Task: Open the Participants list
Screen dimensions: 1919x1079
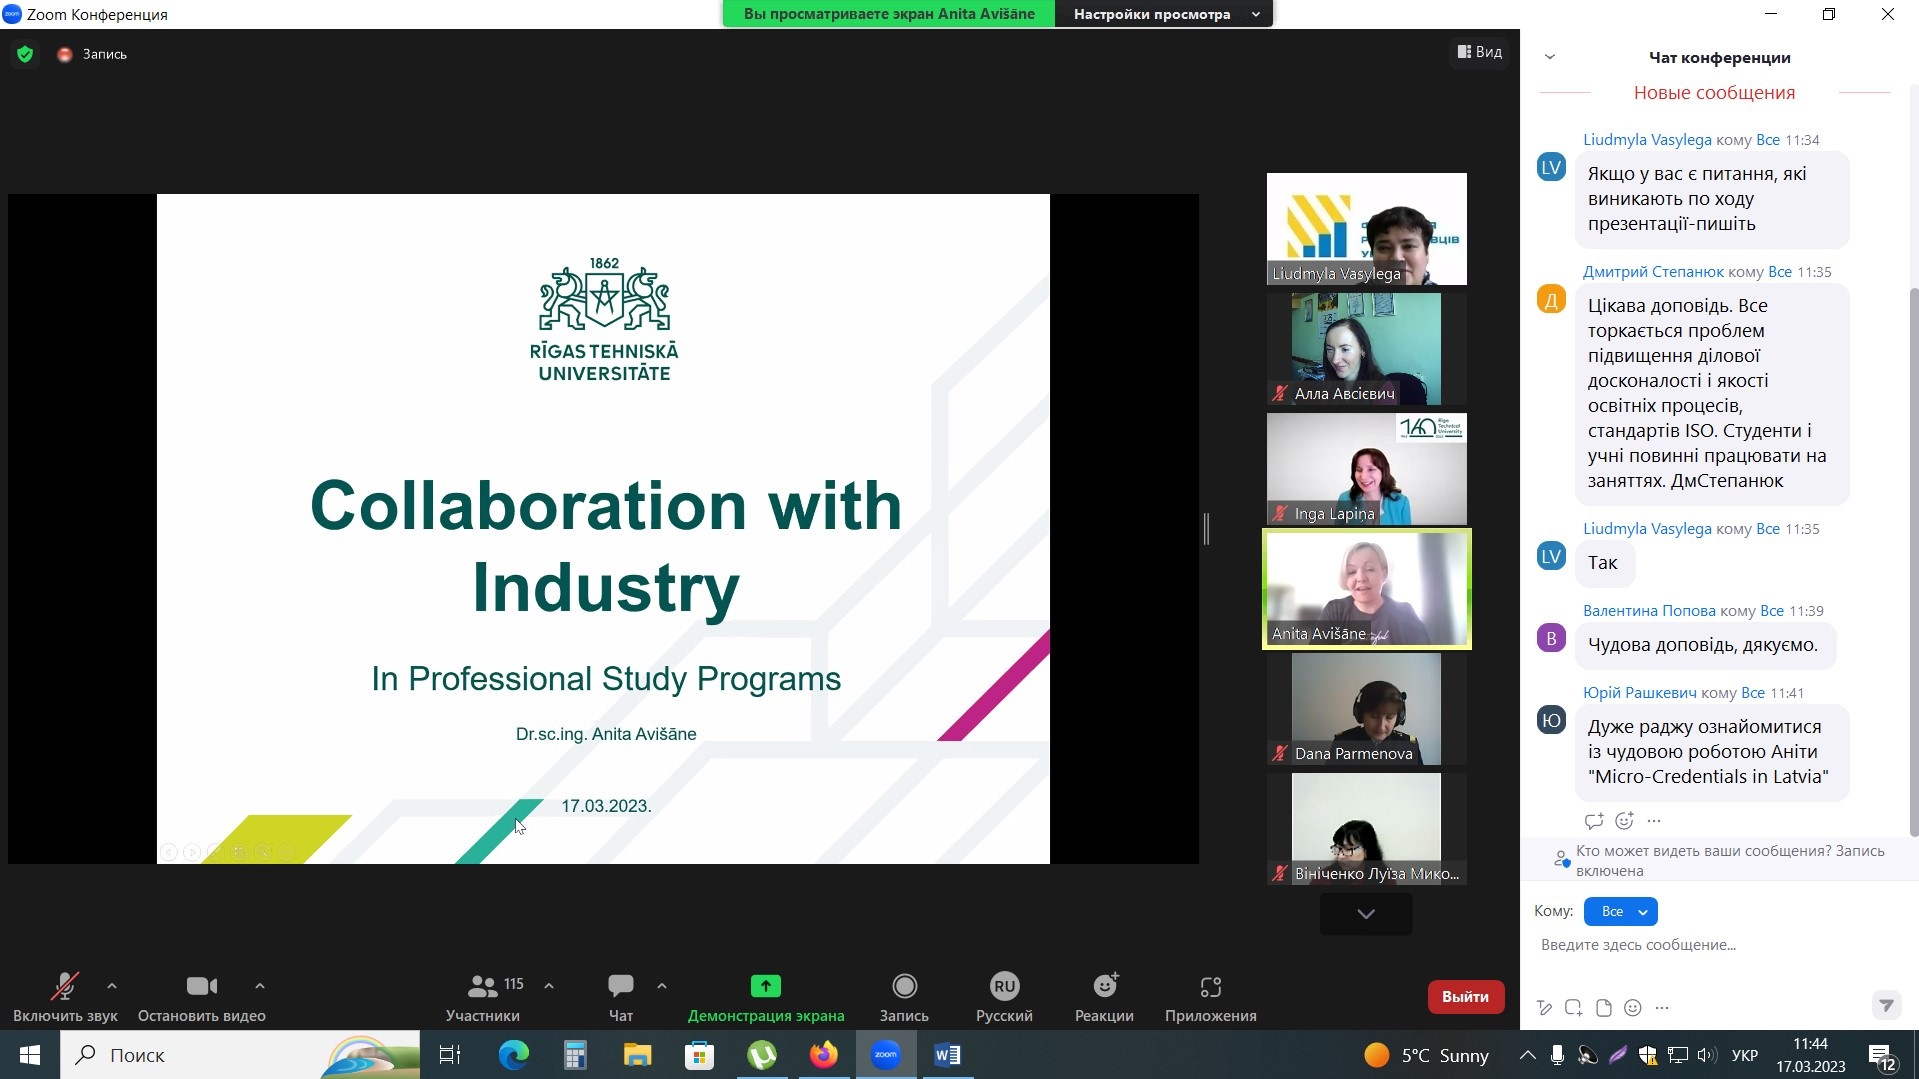Action: tap(483, 987)
